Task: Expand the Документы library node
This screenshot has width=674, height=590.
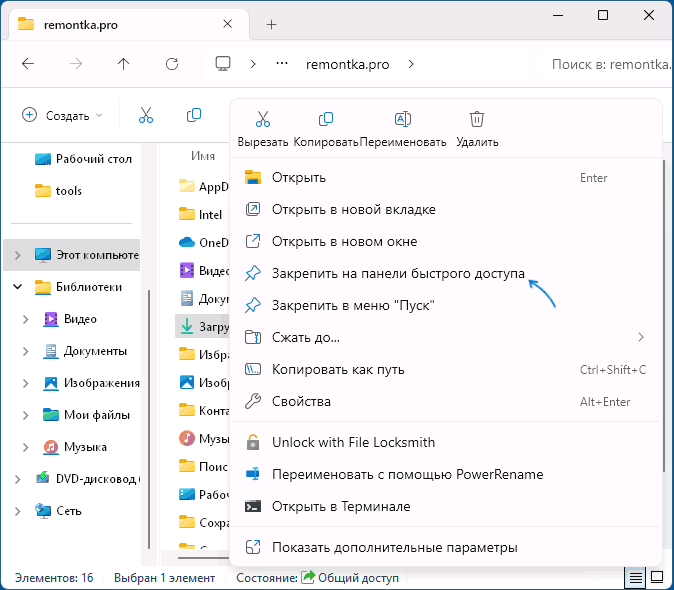Action: [27, 351]
